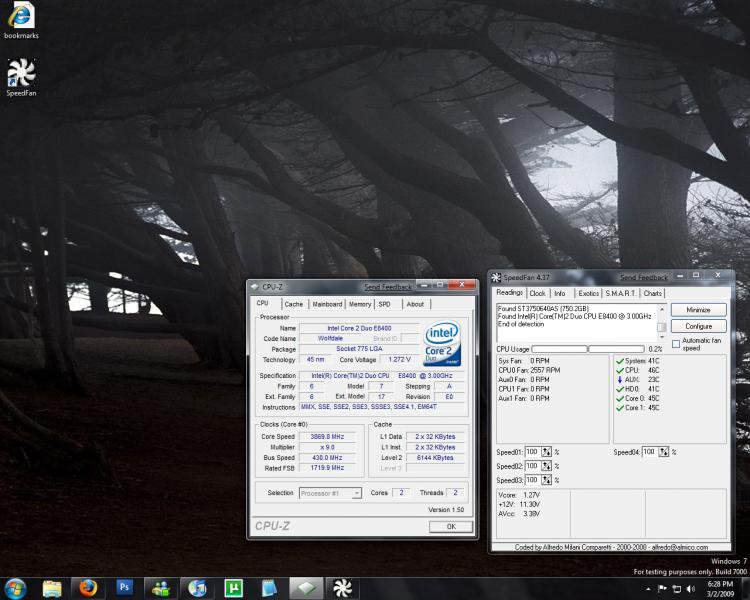Open the notepad taskbar icon
The height and width of the screenshot is (600, 750).
pos(269,588)
